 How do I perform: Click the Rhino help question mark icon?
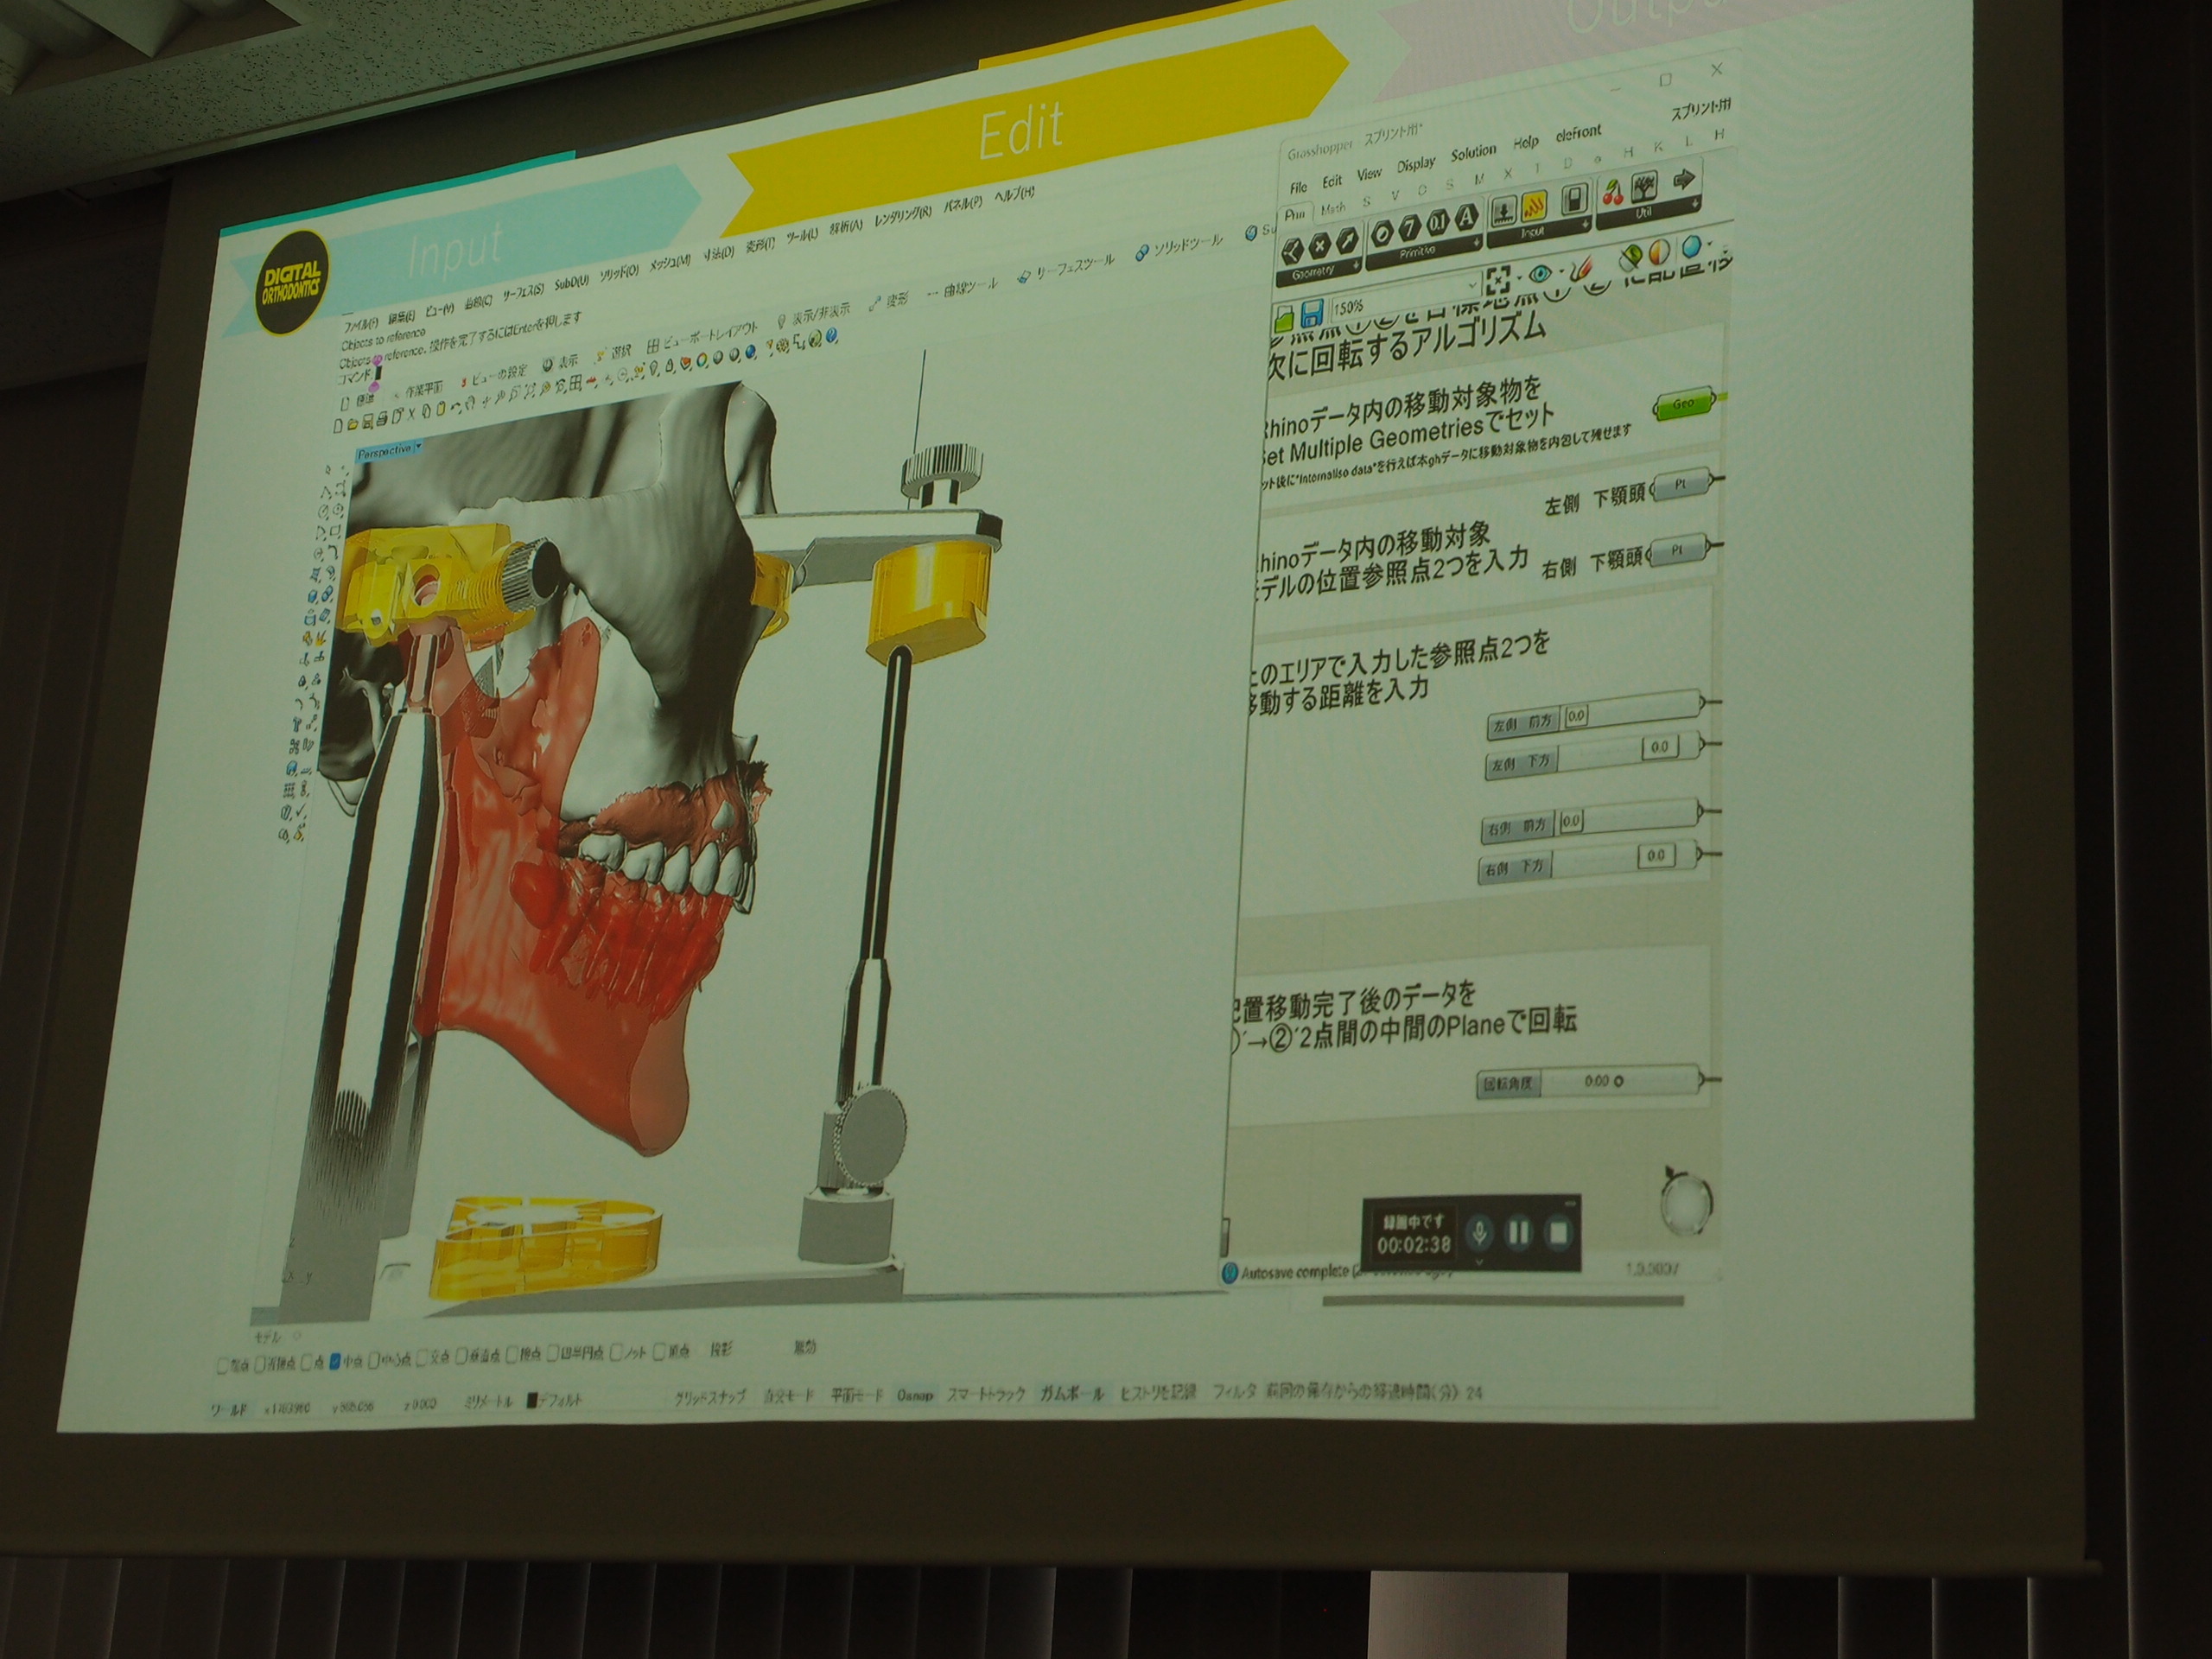[x=831, y=337]
